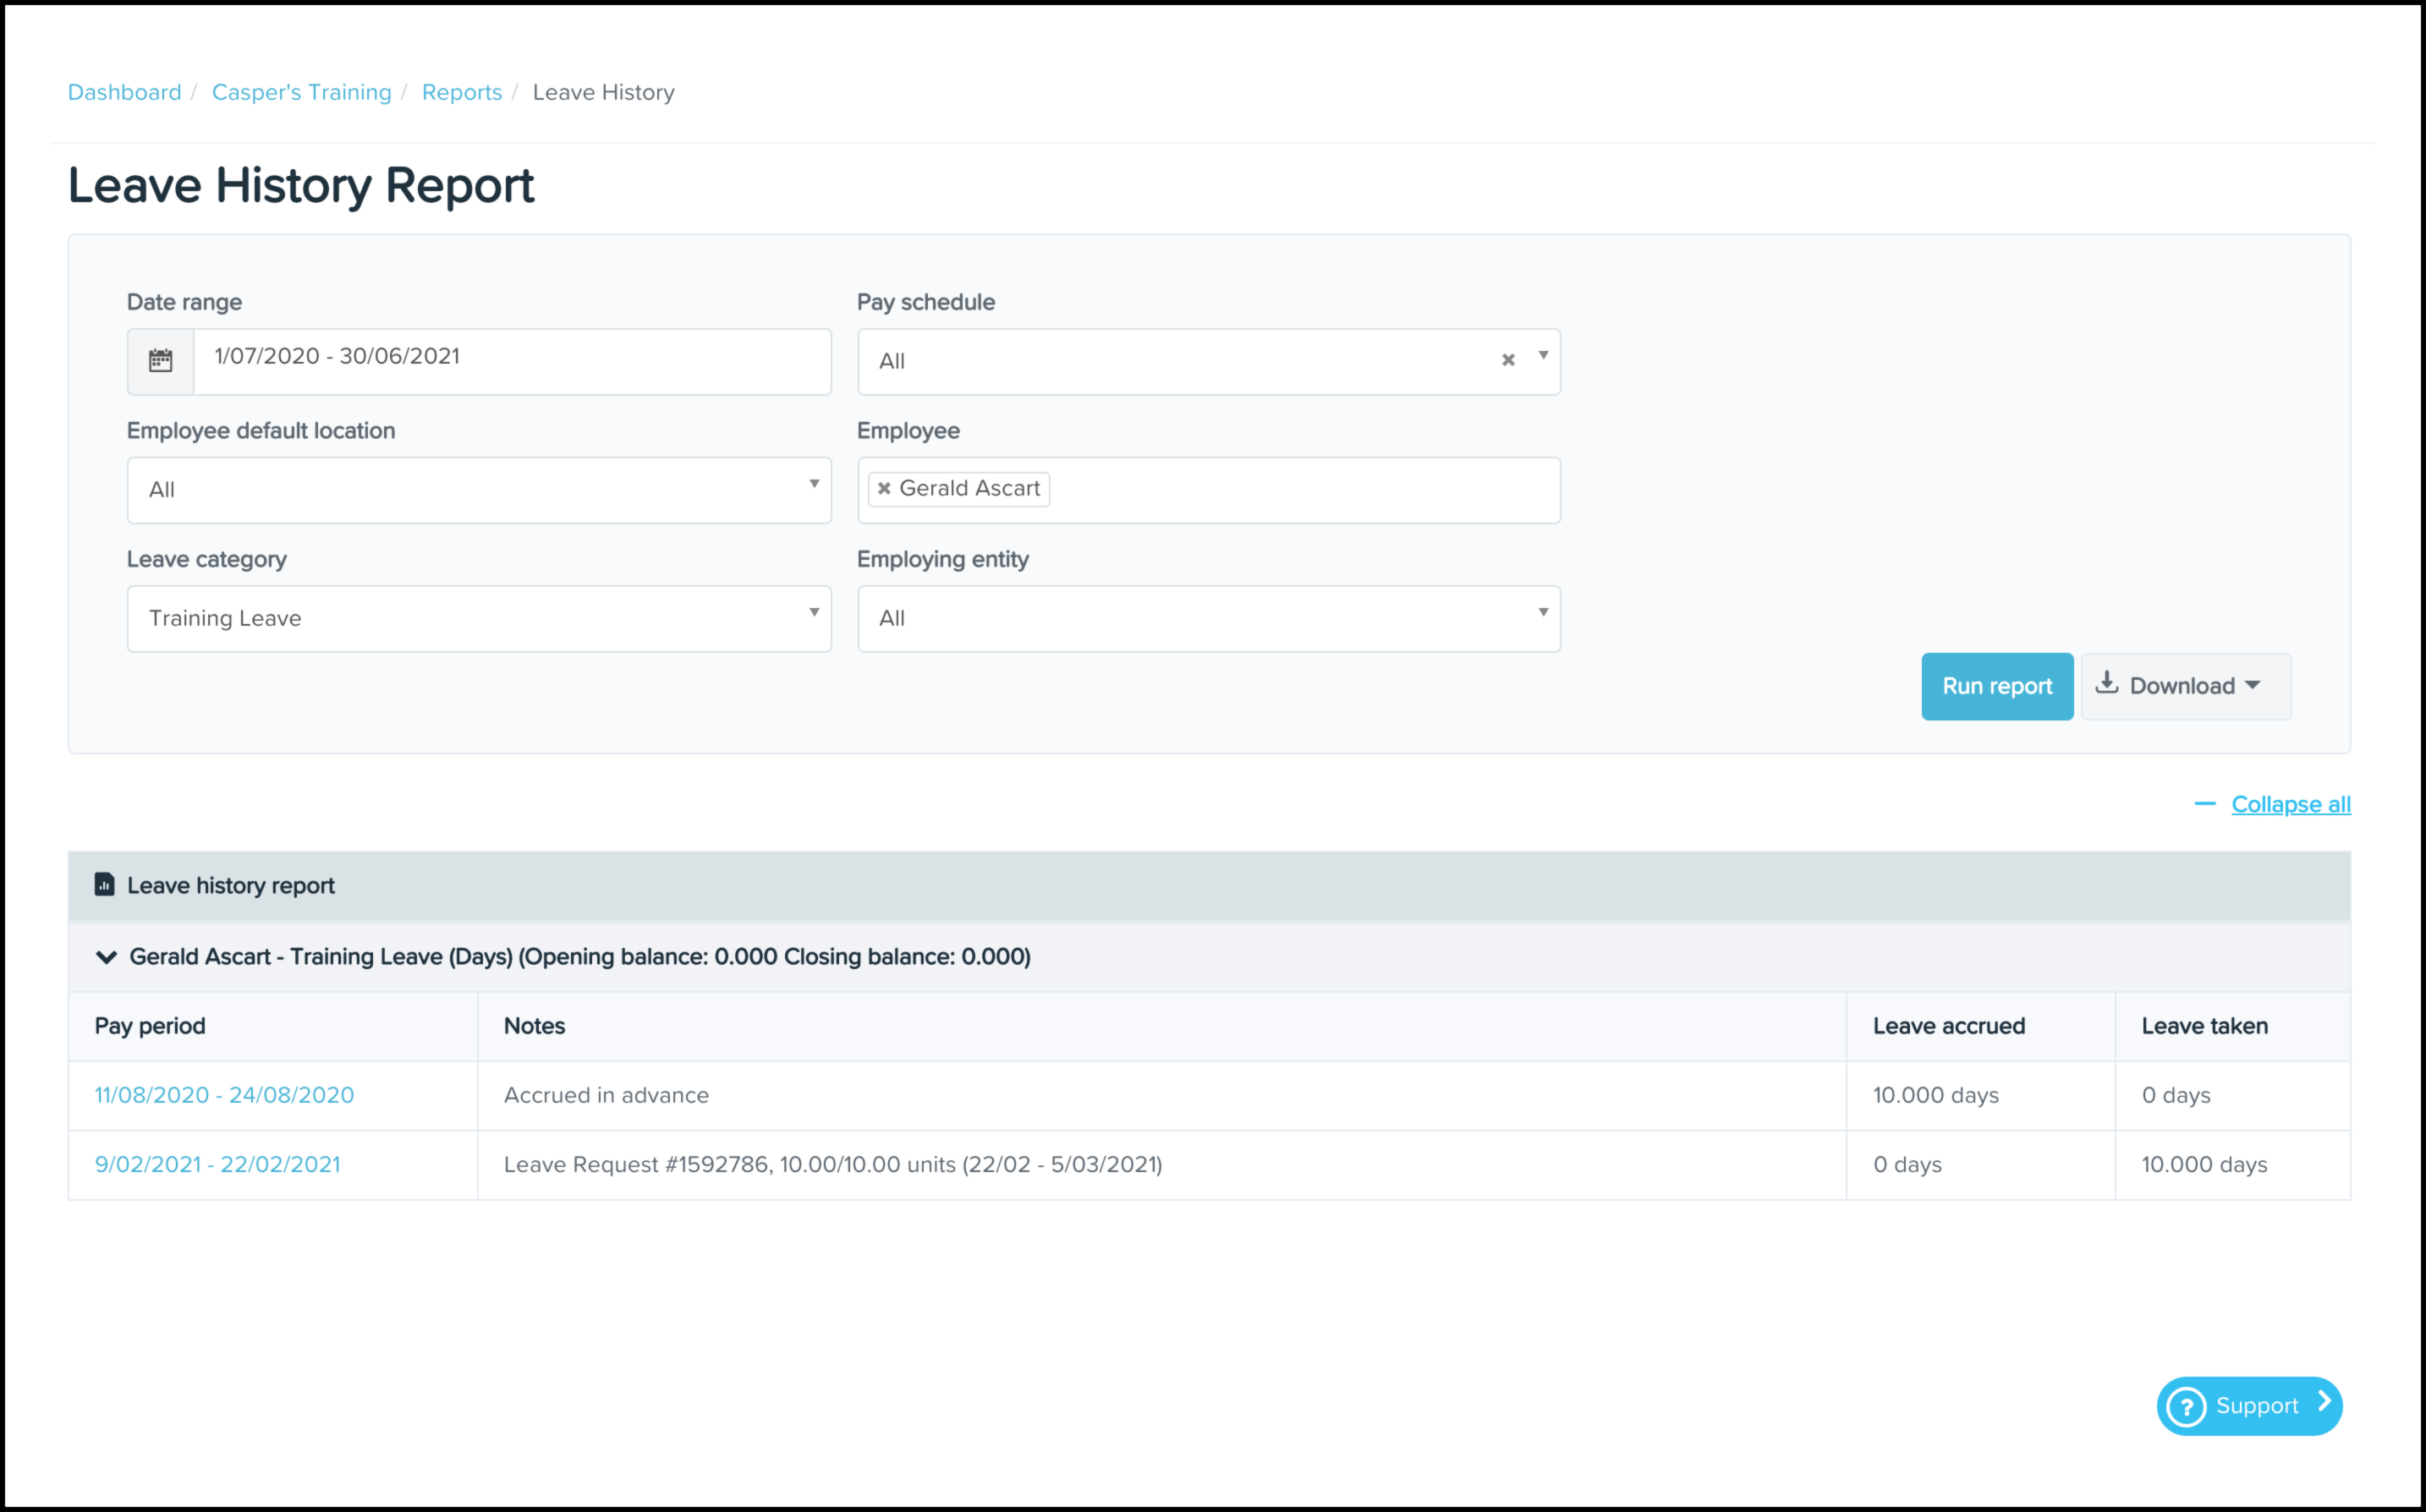Go to Dashboard via breadcrumb
The height and width of the screenshot is (1512, 2426).
(124, 92)
